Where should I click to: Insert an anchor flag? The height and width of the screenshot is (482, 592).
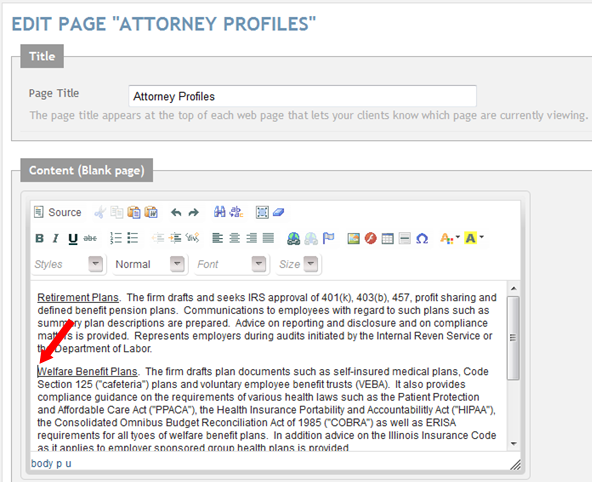click(328, 238)
